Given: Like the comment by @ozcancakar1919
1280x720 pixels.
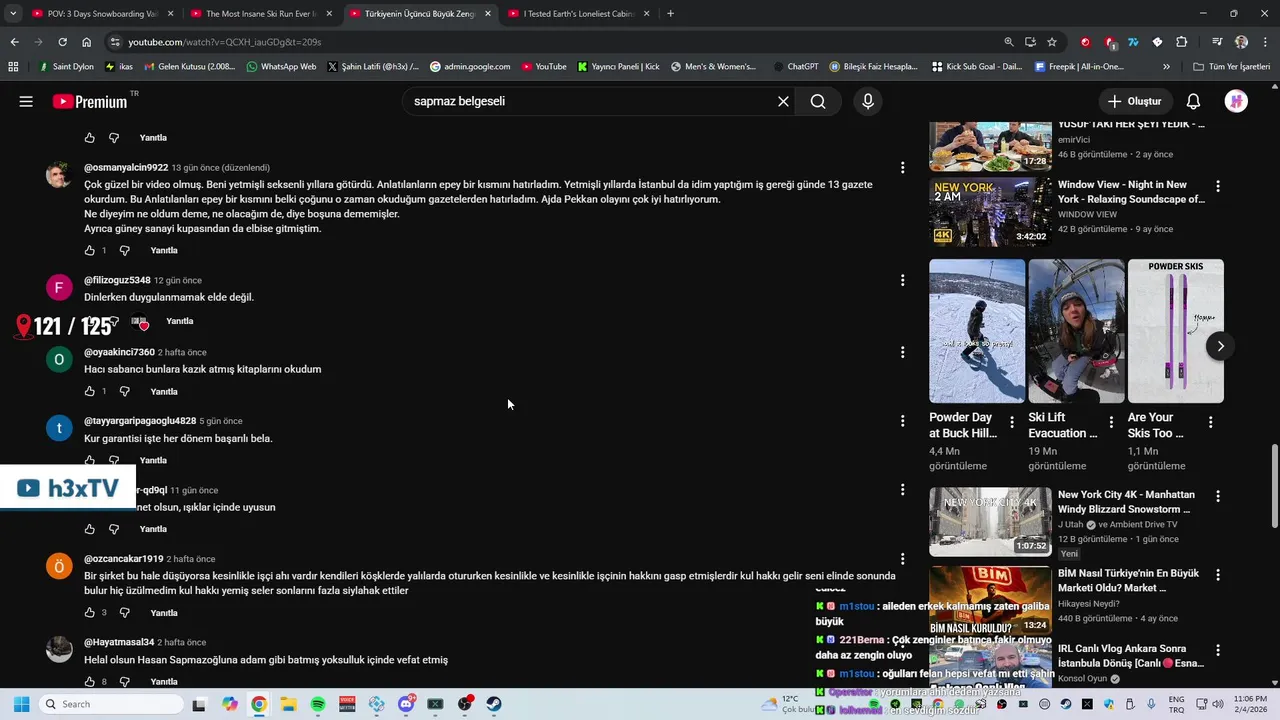Looking at the screenshot, I should click(90, 612).
